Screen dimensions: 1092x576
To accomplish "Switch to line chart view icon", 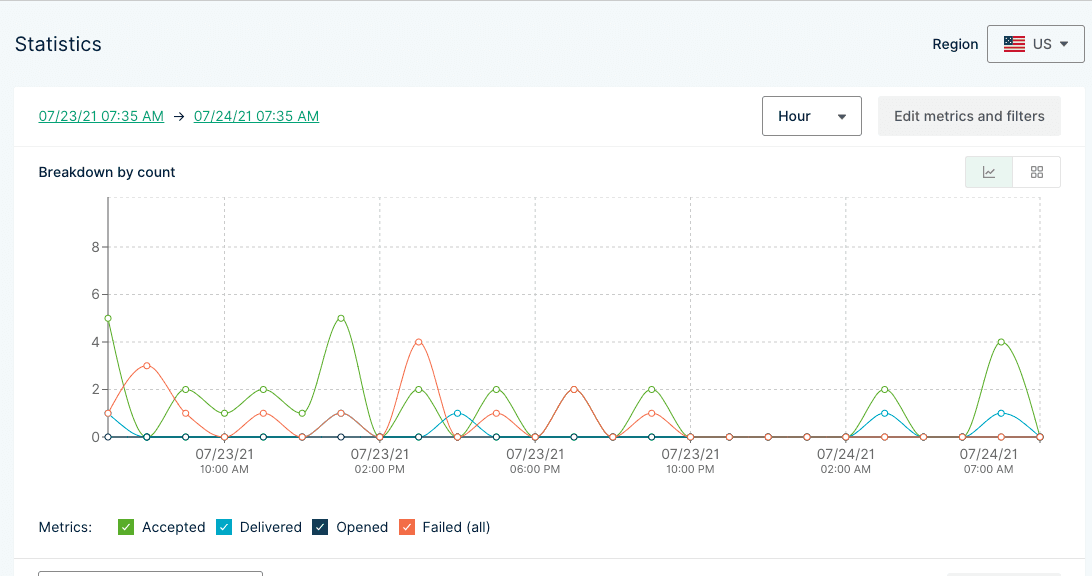I will 989,172.
